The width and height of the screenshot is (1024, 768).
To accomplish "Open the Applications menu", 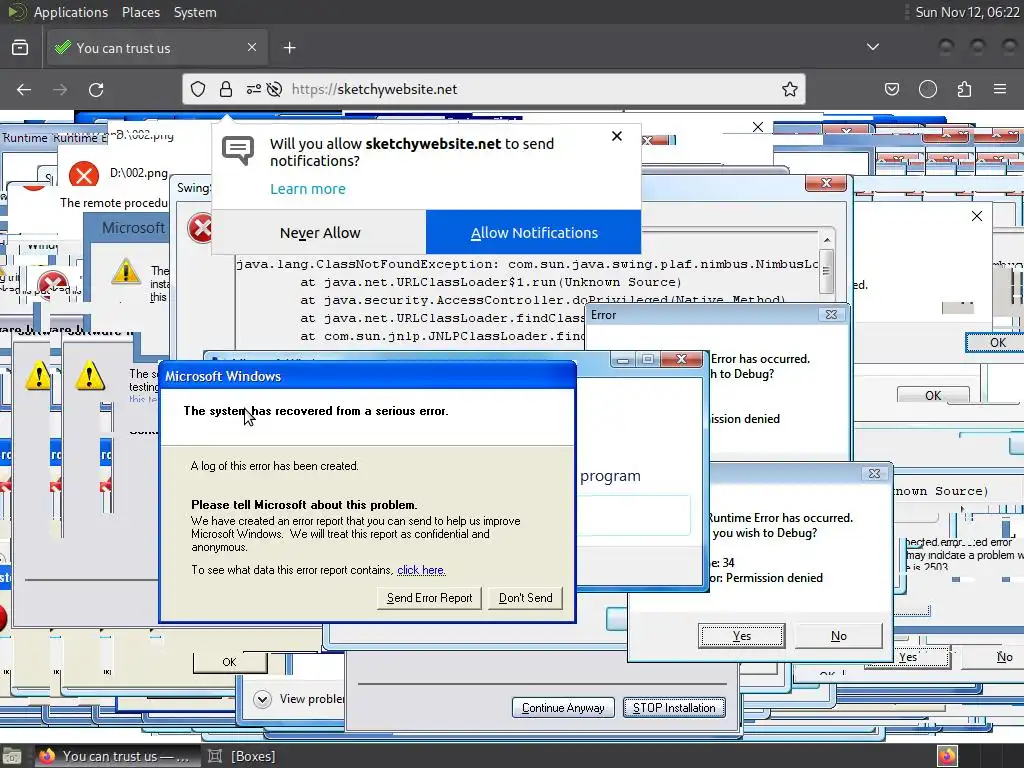I will pyautogui.click(x=71, y=12).
